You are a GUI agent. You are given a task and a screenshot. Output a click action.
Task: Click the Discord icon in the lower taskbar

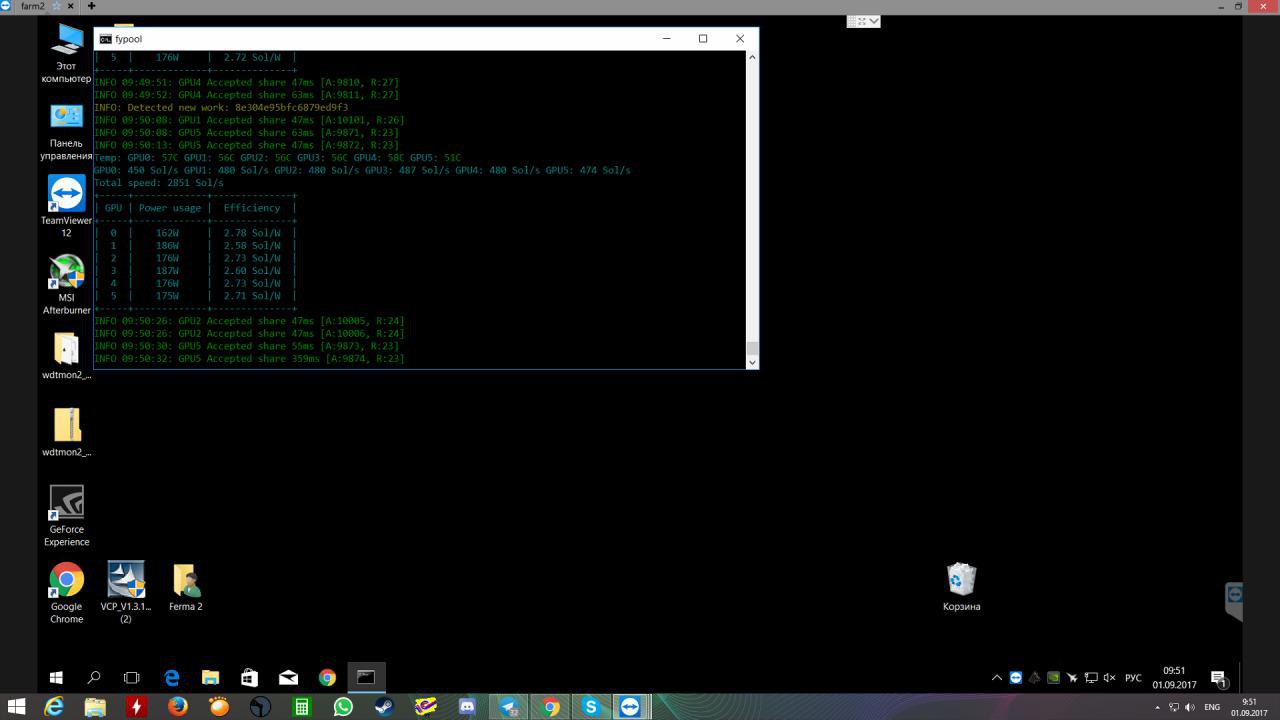coord(467,707)
